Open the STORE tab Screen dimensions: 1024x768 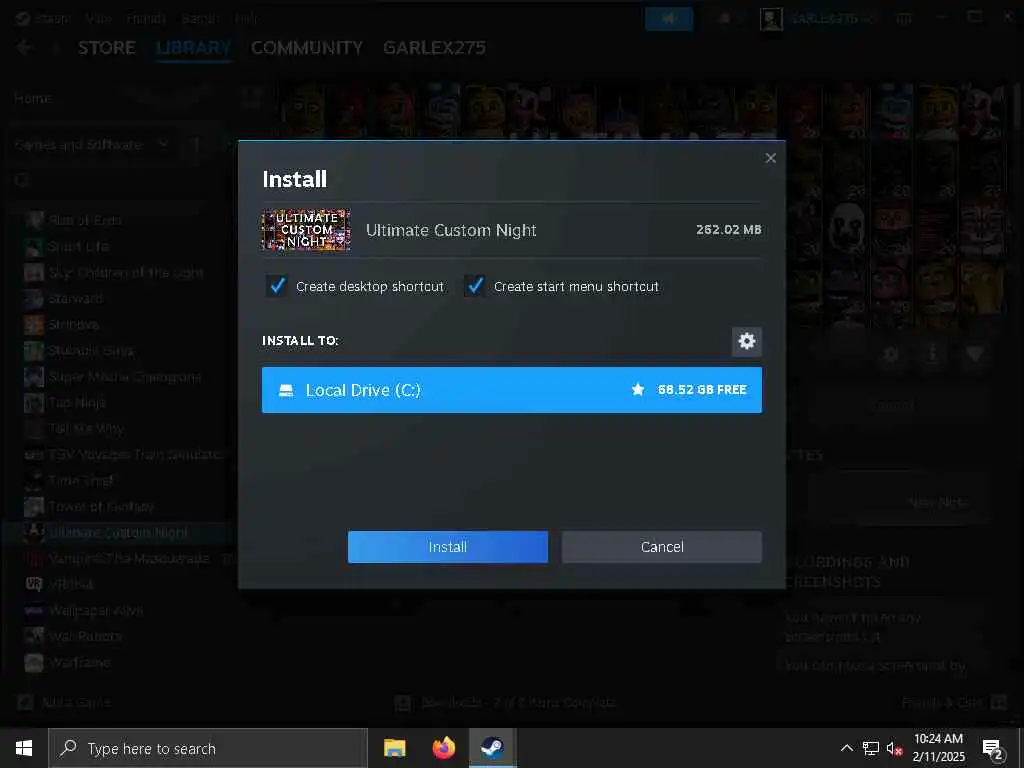(x=106, y=48)
